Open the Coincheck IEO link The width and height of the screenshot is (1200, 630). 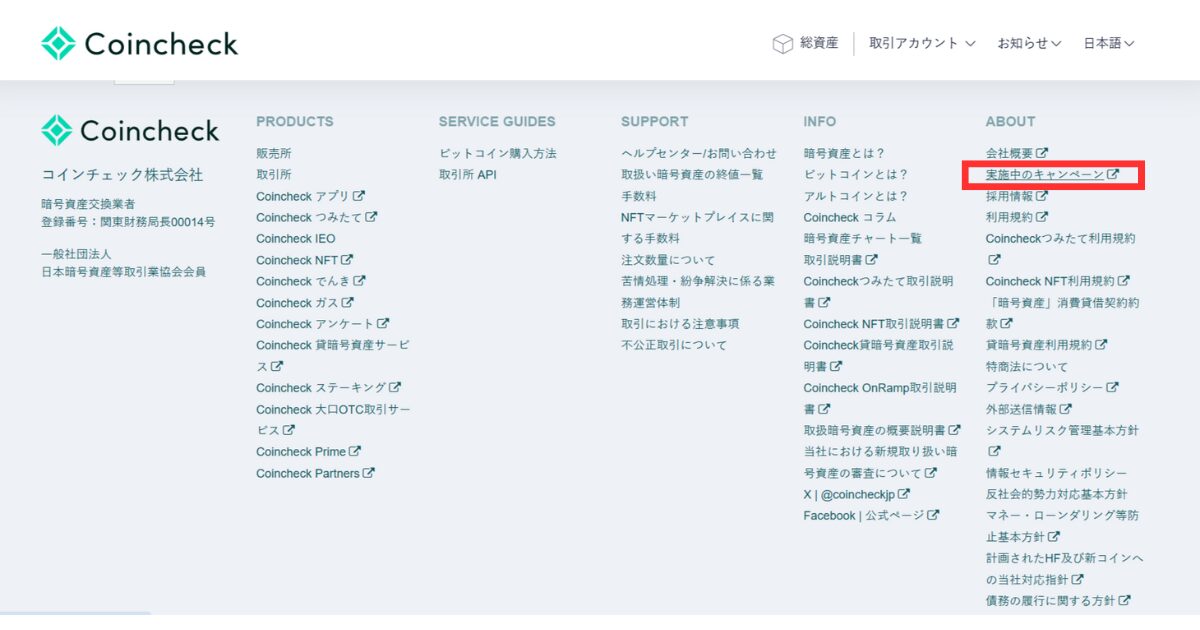296,239
